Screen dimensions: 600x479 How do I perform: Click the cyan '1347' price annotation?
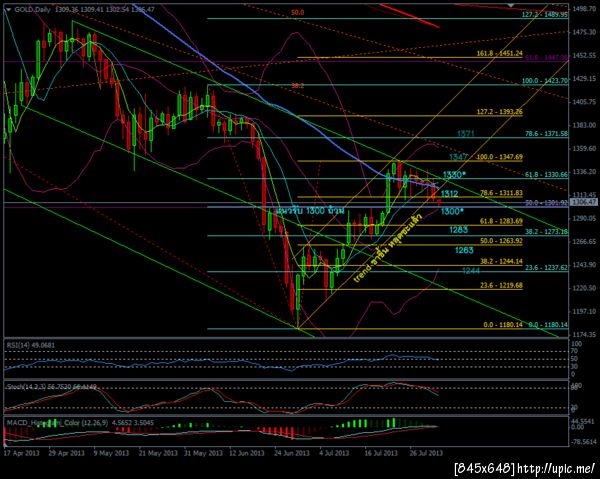458,157
